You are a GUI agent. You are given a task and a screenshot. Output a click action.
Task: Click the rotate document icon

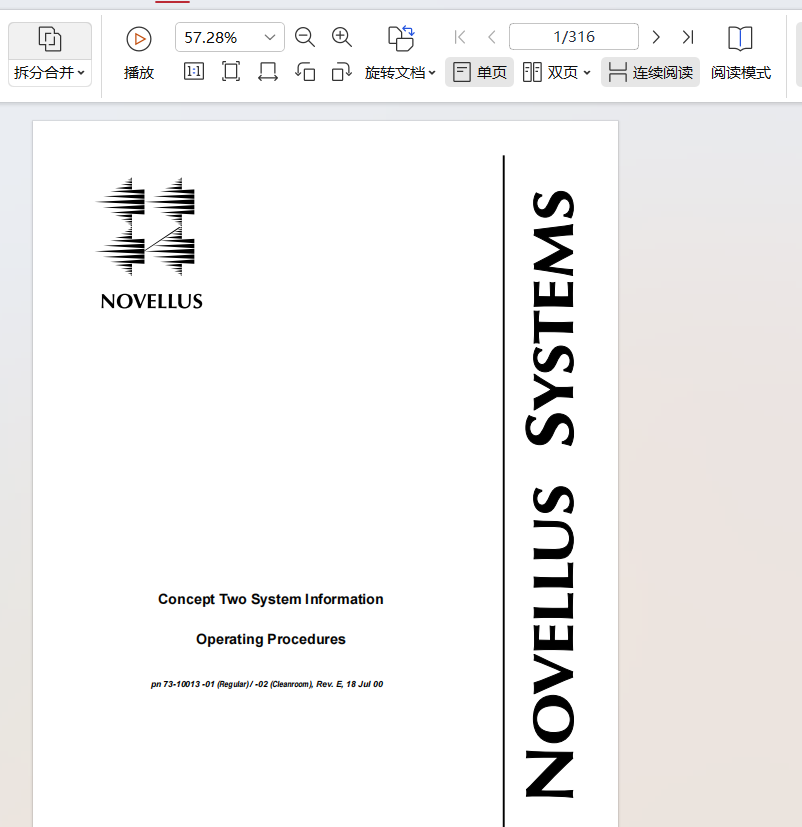401,38
